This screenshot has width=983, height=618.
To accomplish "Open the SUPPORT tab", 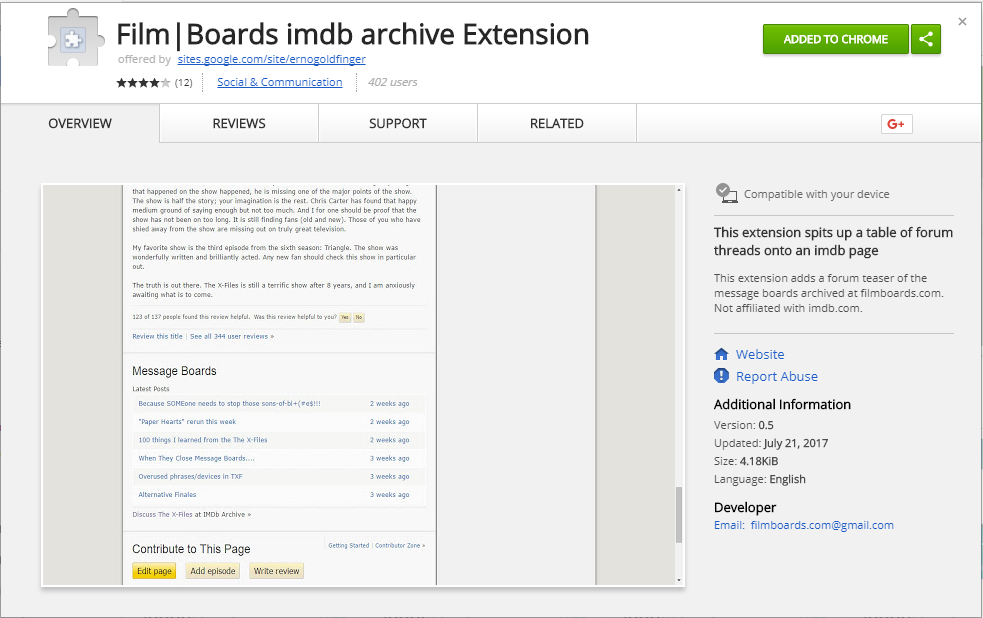I will tap(398, 123).
